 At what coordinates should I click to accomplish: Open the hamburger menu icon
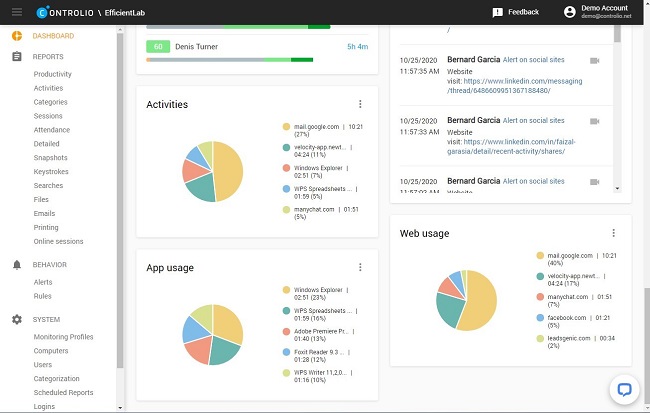pyautogui.click(x=17, y=12)
